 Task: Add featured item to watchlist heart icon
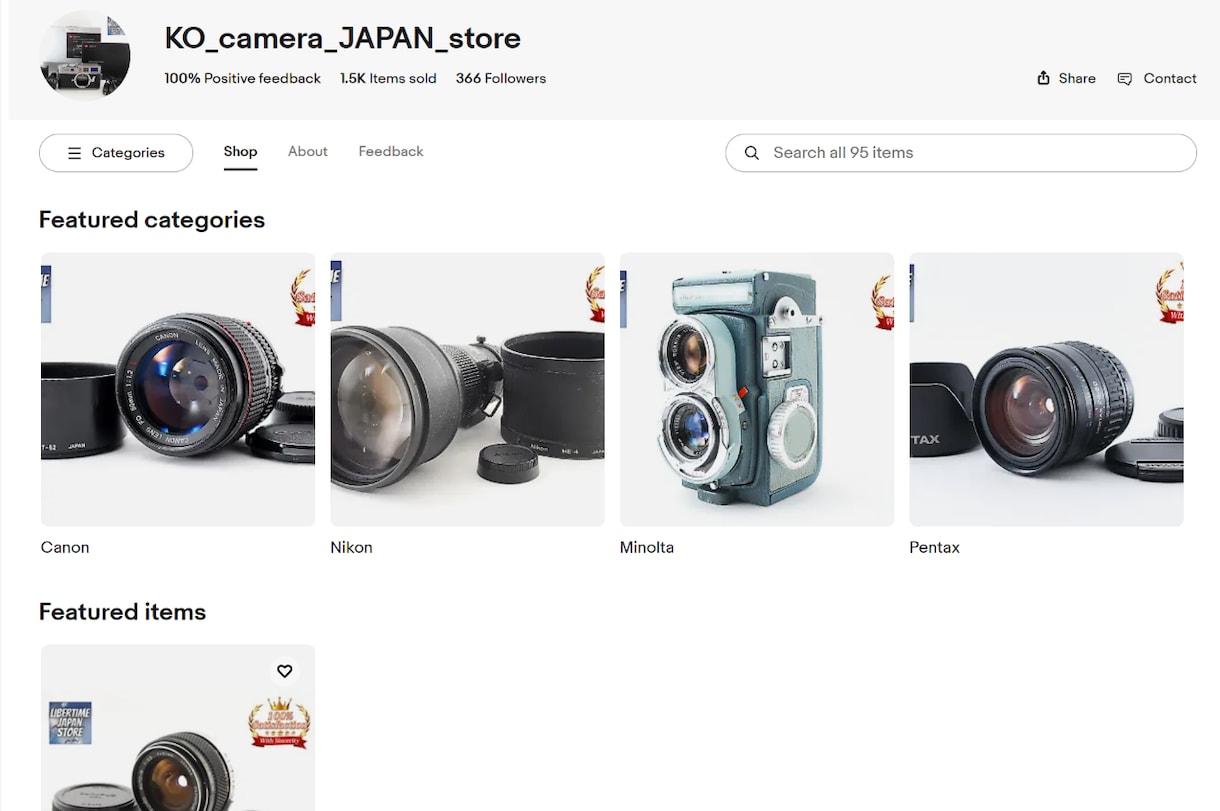[x=284, y=671]
